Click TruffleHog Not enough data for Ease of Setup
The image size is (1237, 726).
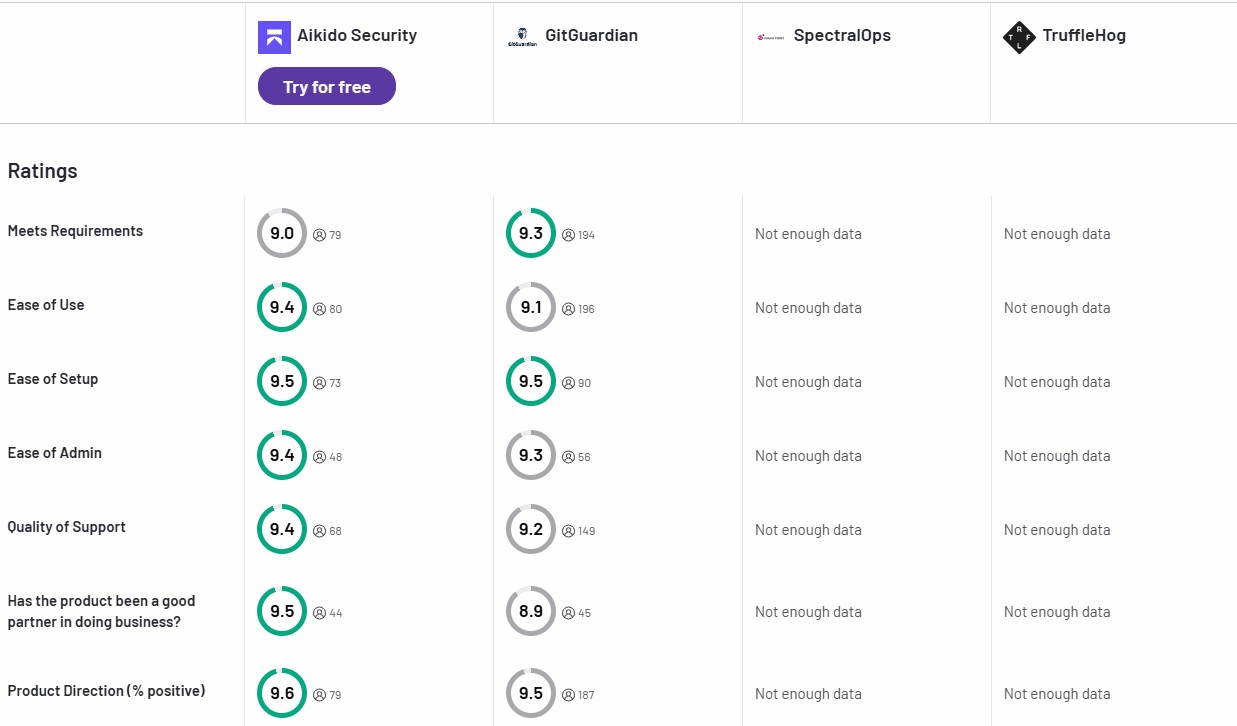[x=1057, y=382]
